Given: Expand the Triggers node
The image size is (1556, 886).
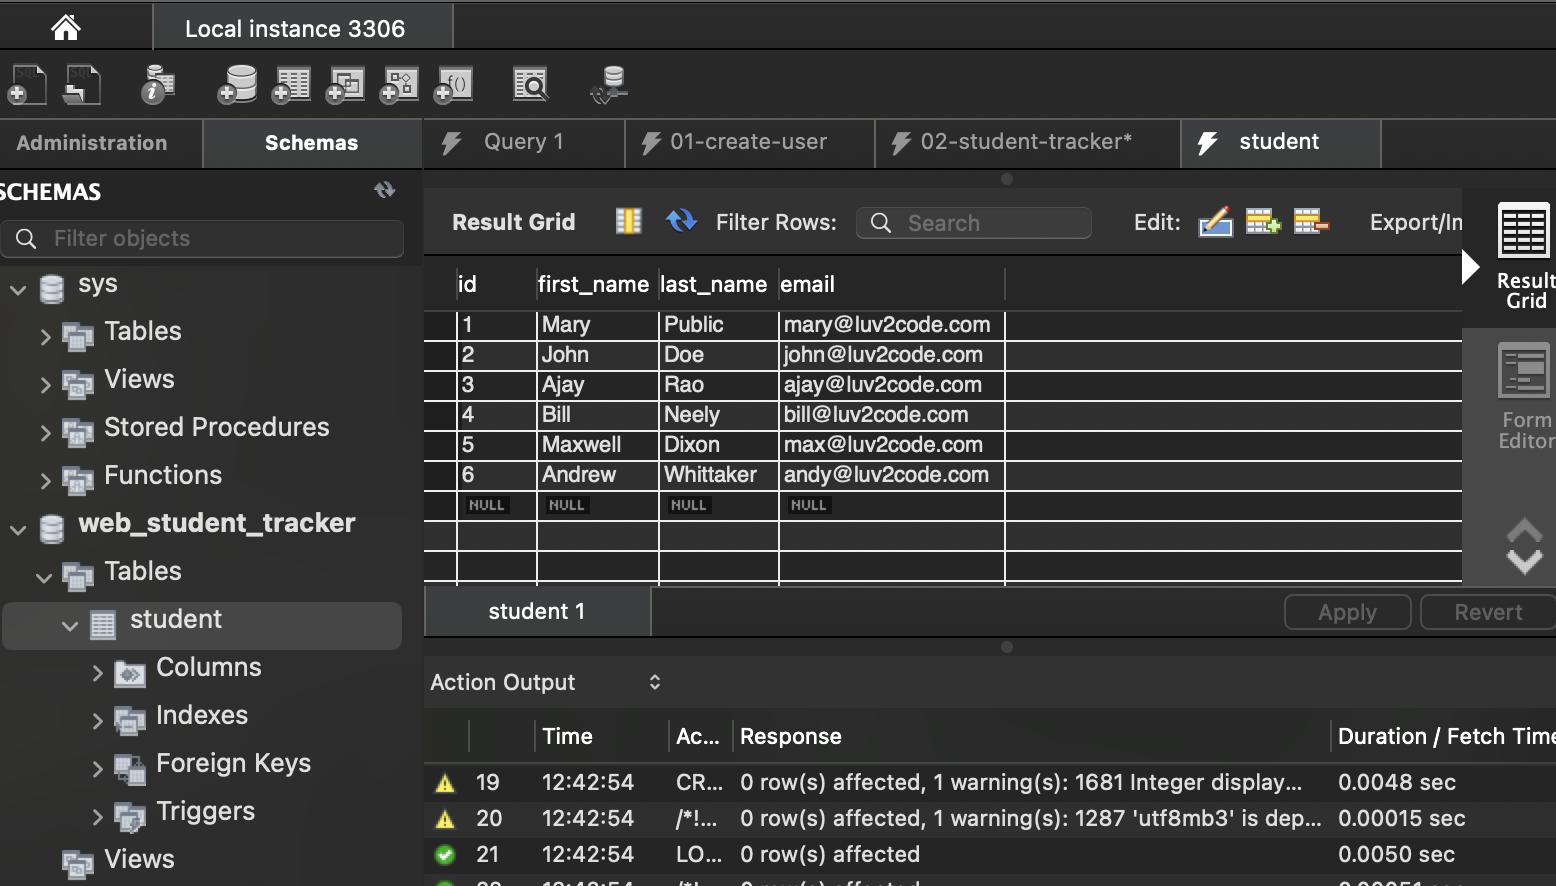Looking at the screenshot, I should click(x=97, y=817).
